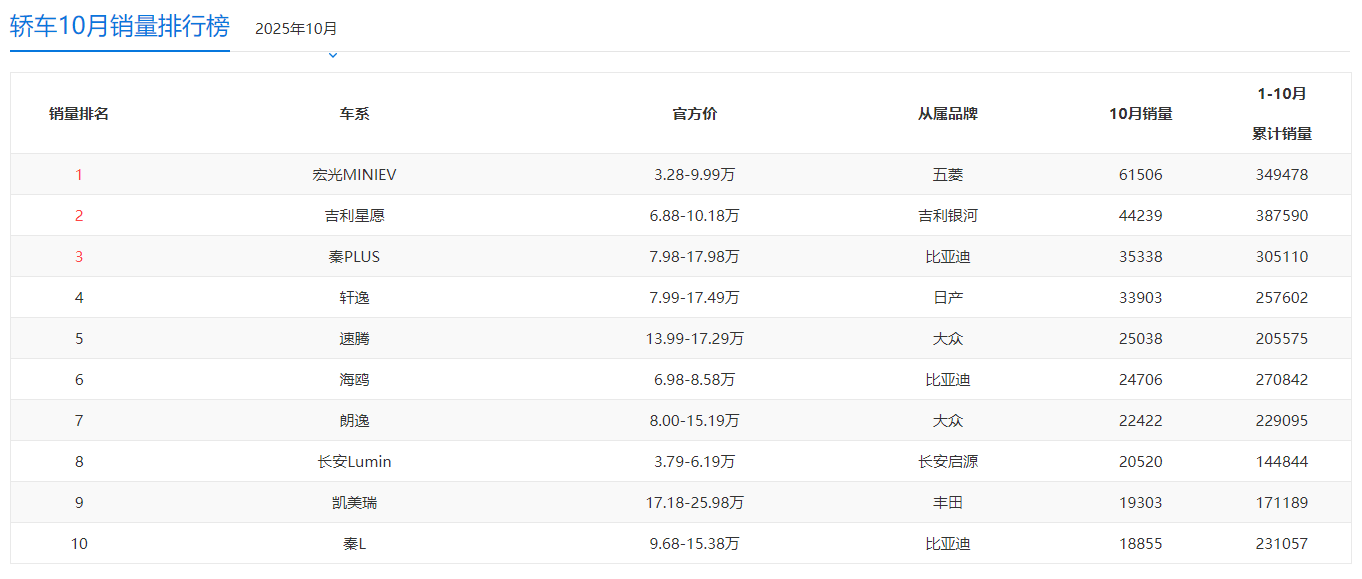Screen dimensions: 1362x579
Task: Click the 比亚迪 brand in 秦L row
Action: click(947, 544)
